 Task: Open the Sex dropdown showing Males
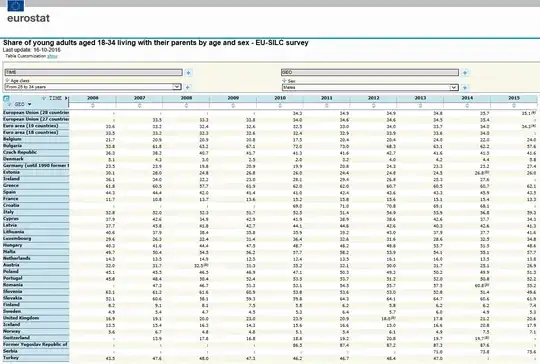454,87
